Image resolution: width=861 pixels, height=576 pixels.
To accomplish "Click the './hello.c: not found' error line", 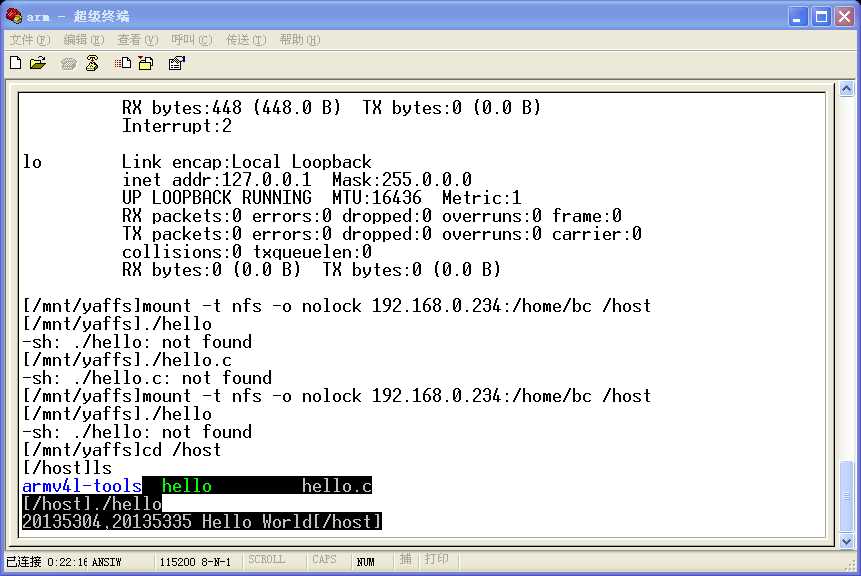I will (x=147, y=378).
